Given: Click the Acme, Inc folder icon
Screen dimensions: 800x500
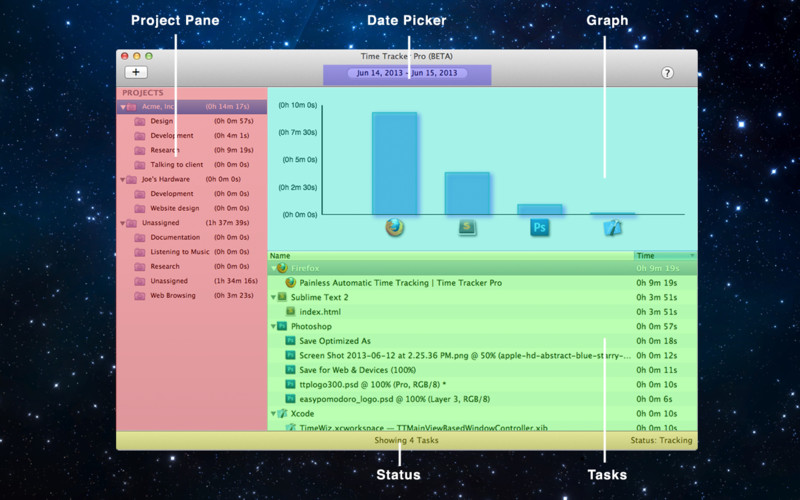Looking at the screenshot, I should (x=131, y=107).
